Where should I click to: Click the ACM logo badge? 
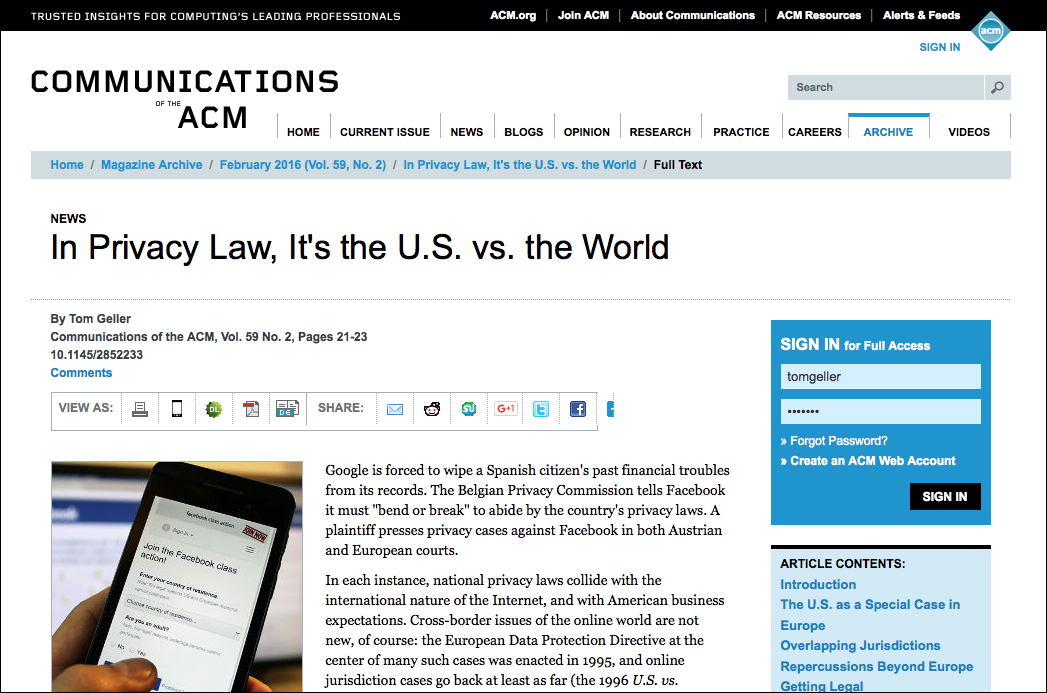(x=989, y=32)
